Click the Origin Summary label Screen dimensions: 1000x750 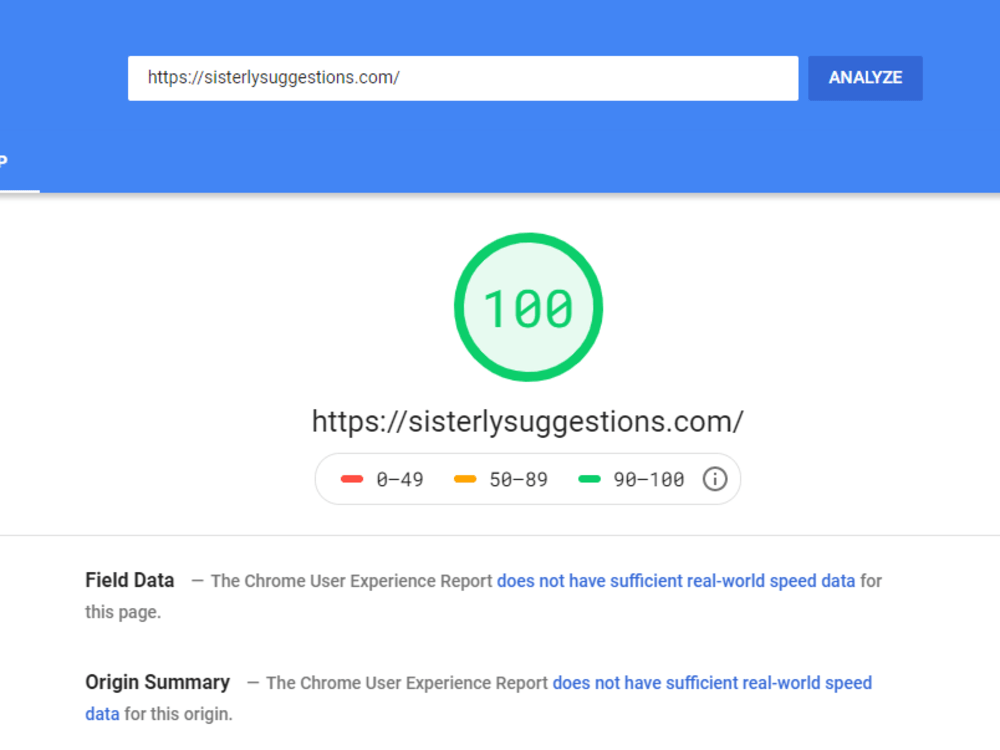pos(158,682)
